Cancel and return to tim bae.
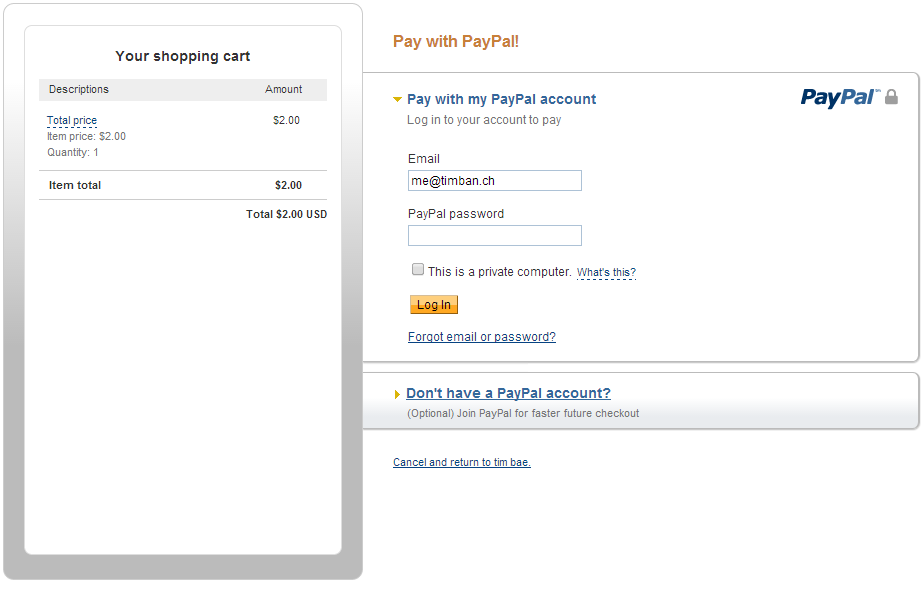Image resolution: width=924 pixels, height=593 pixels. tap(461, 463)
